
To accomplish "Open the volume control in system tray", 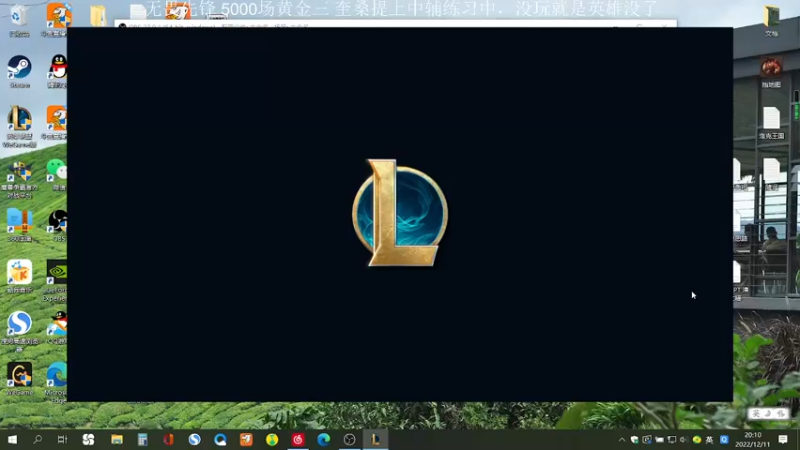I will pyautogui.click(x=684, y=439).
